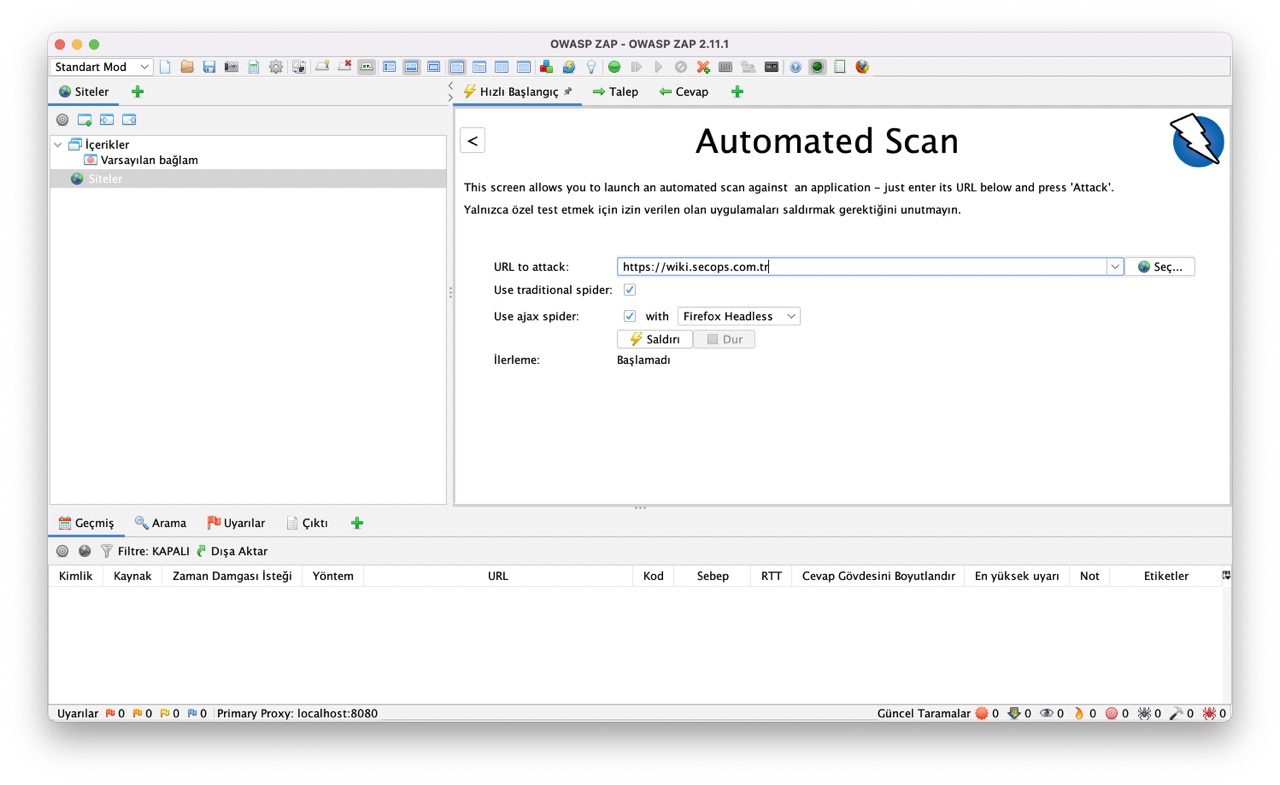Click the red cross break-all toolbar icon

(x=345, y=67)
